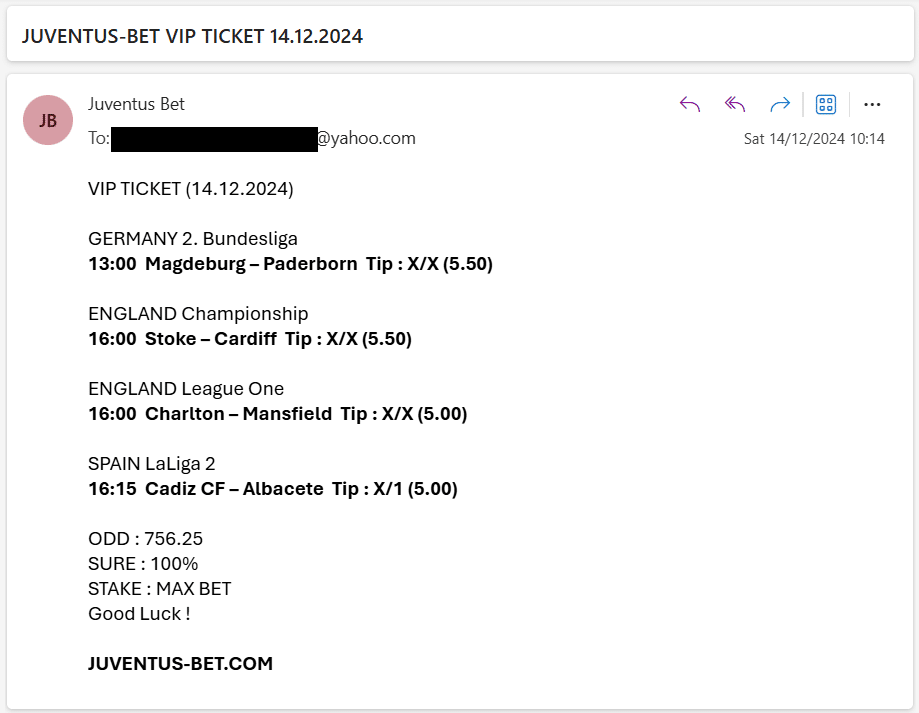Click the Stoke – Cardiff tip line
This screenshot has height=713, width=919.
[x=250, y=339]
